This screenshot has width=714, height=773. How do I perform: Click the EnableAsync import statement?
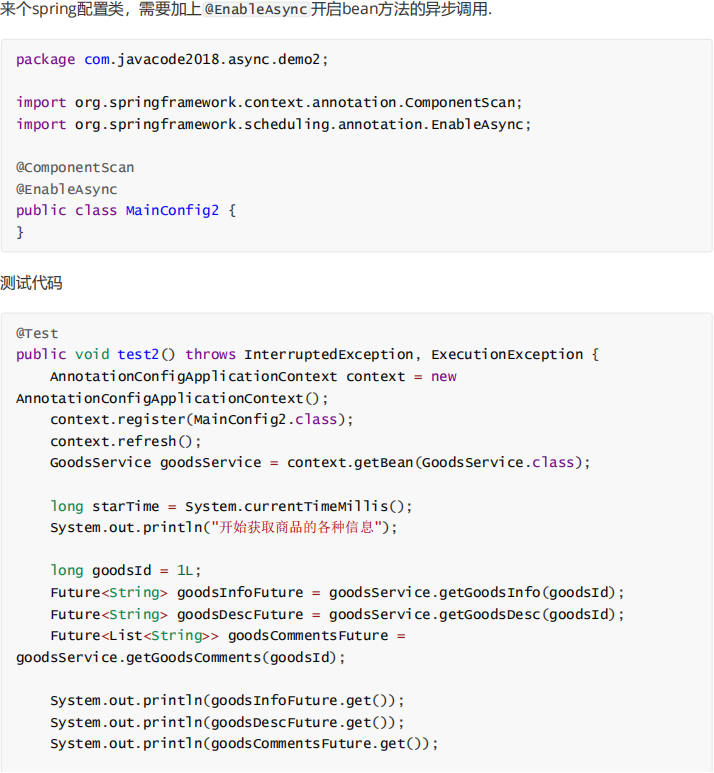[x=274, y=125]
